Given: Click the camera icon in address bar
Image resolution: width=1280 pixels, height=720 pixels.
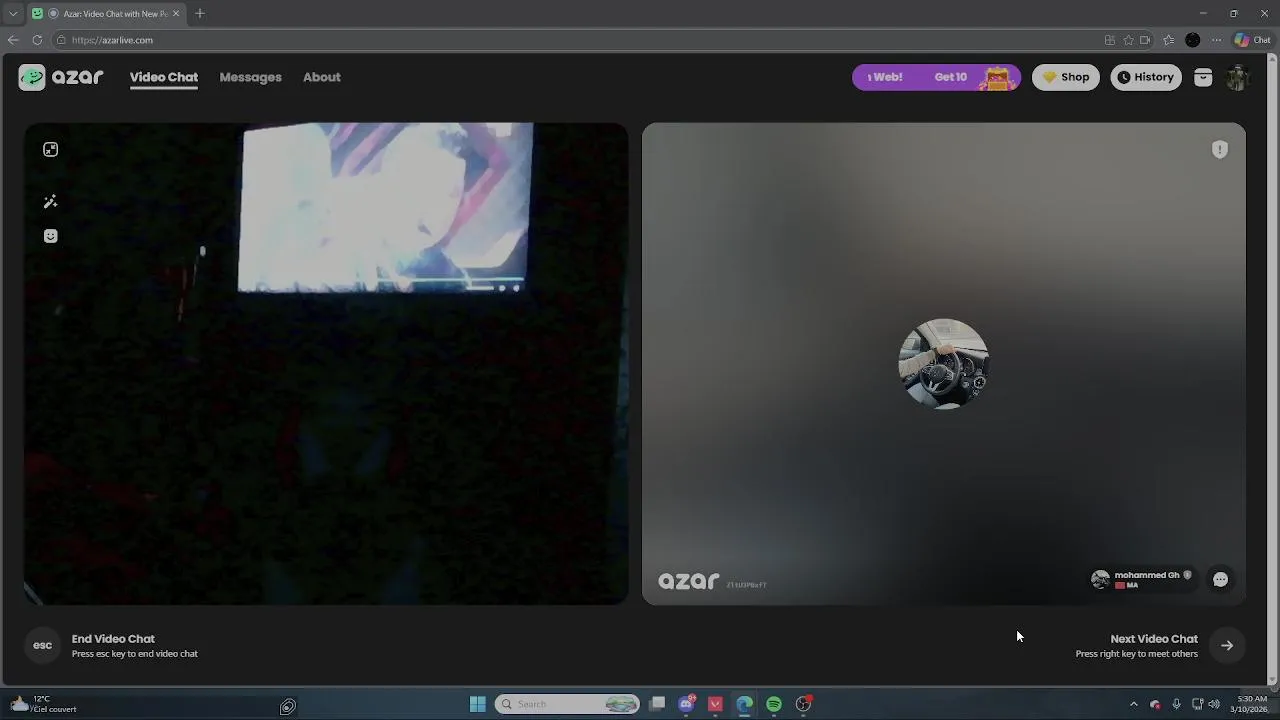Looking at the screenshot, I should click(x=1146, y=40).
